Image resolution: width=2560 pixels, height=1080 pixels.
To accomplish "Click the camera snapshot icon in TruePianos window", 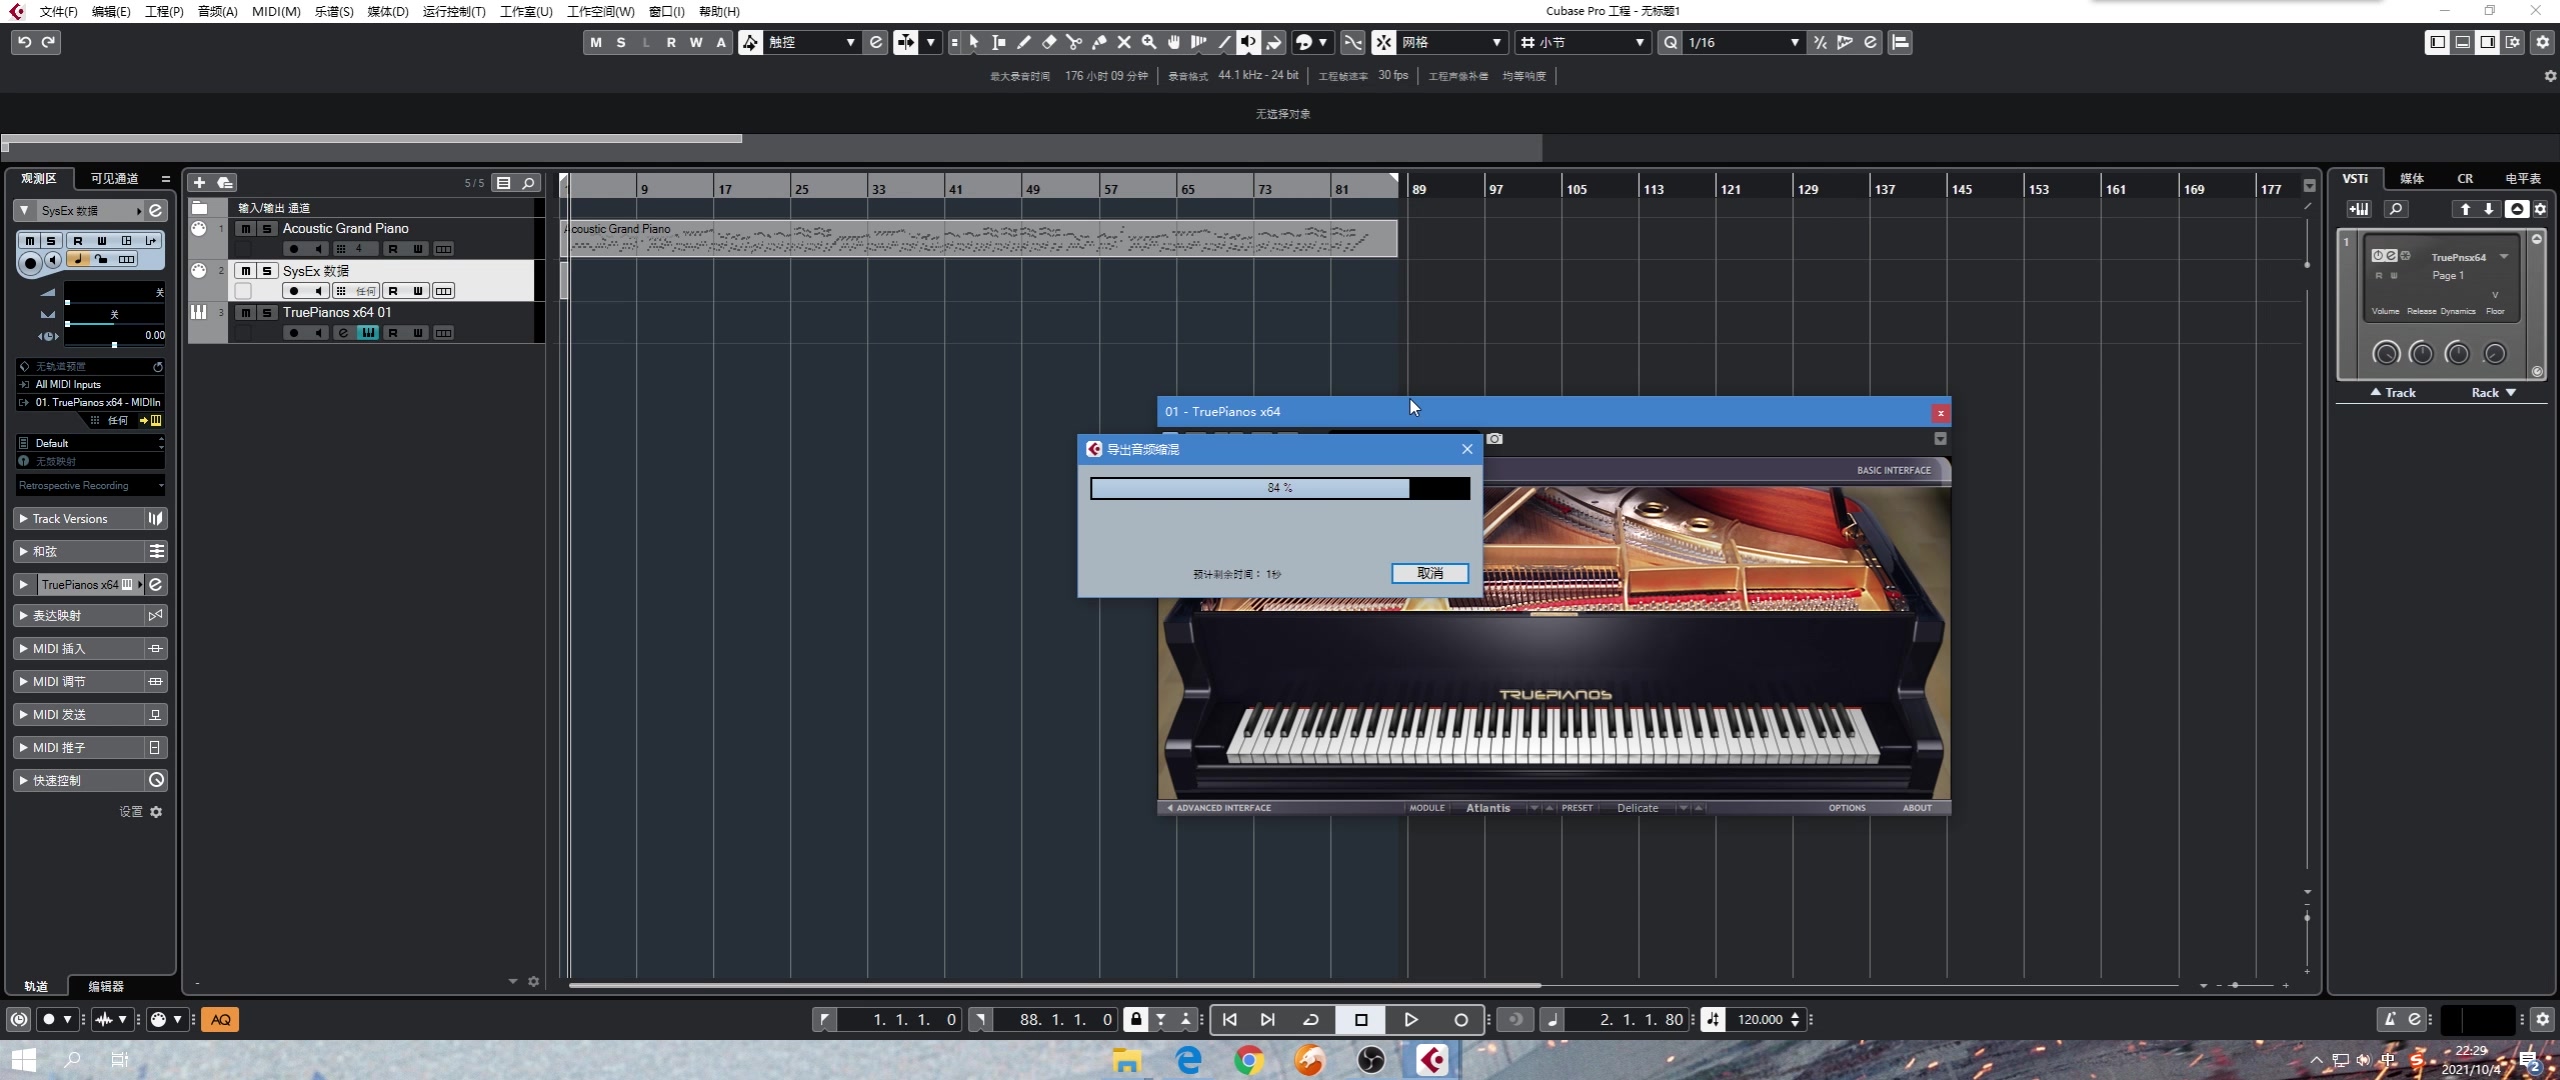I will (1494, 439).
